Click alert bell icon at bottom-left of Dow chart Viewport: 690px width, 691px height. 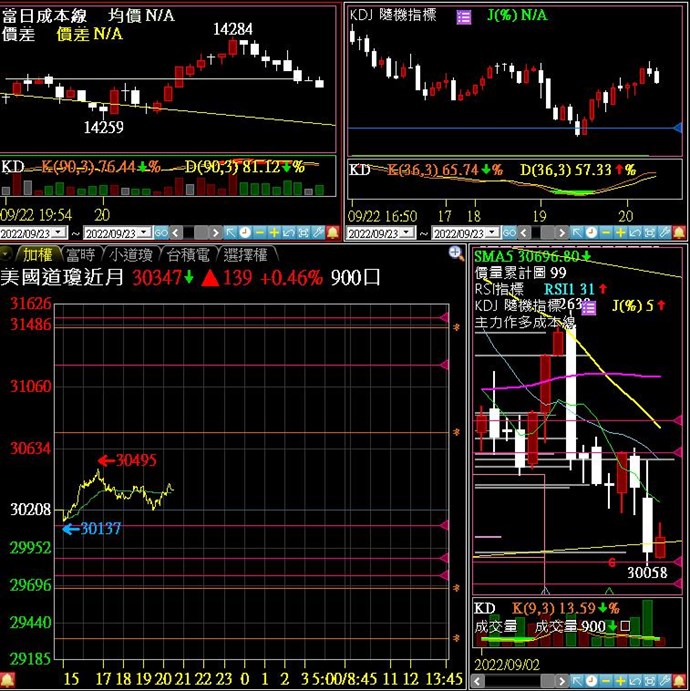(x=7, y=680)
